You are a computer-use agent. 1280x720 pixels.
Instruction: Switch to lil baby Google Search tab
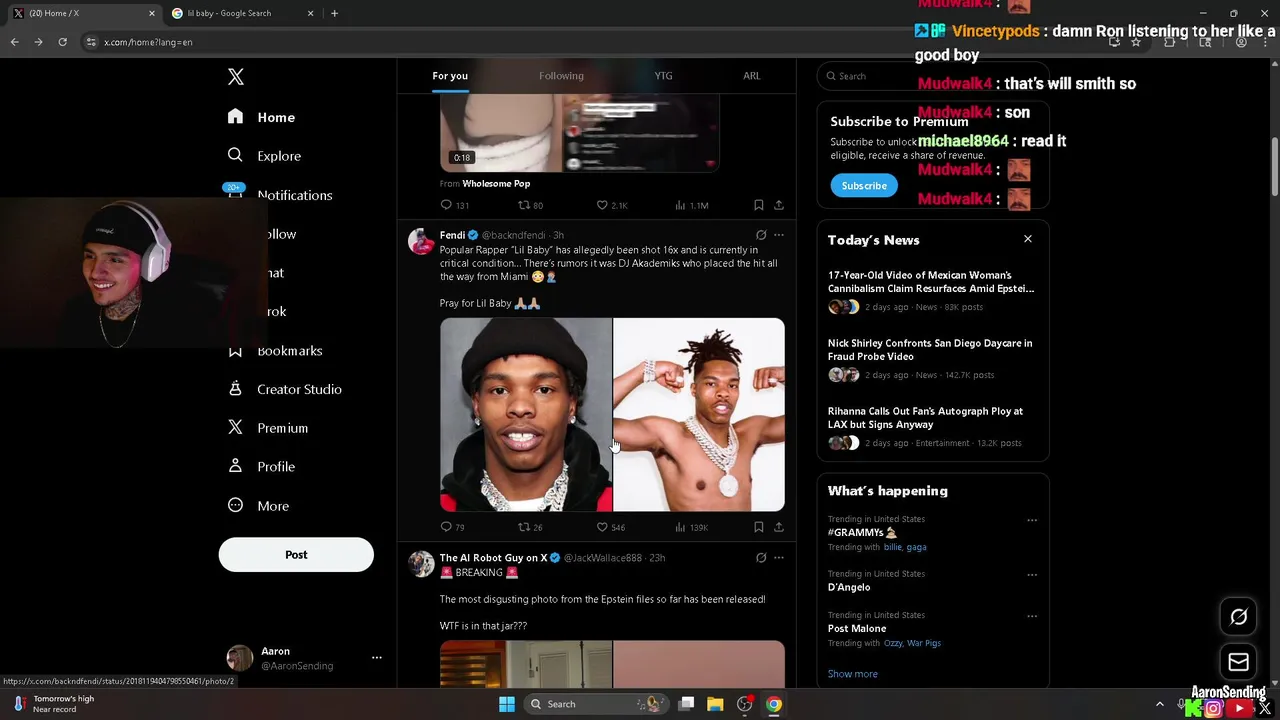point(241,13)
